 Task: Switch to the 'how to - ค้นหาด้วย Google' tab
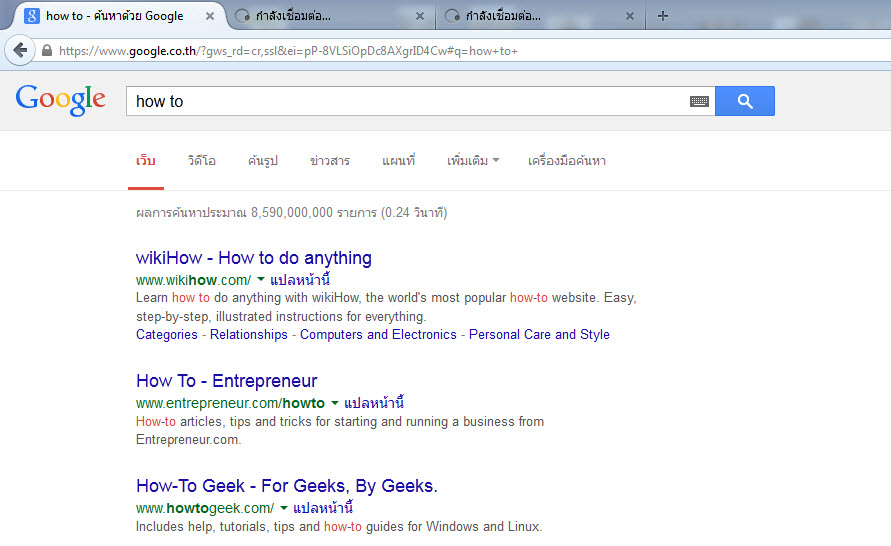coord(115,16)
